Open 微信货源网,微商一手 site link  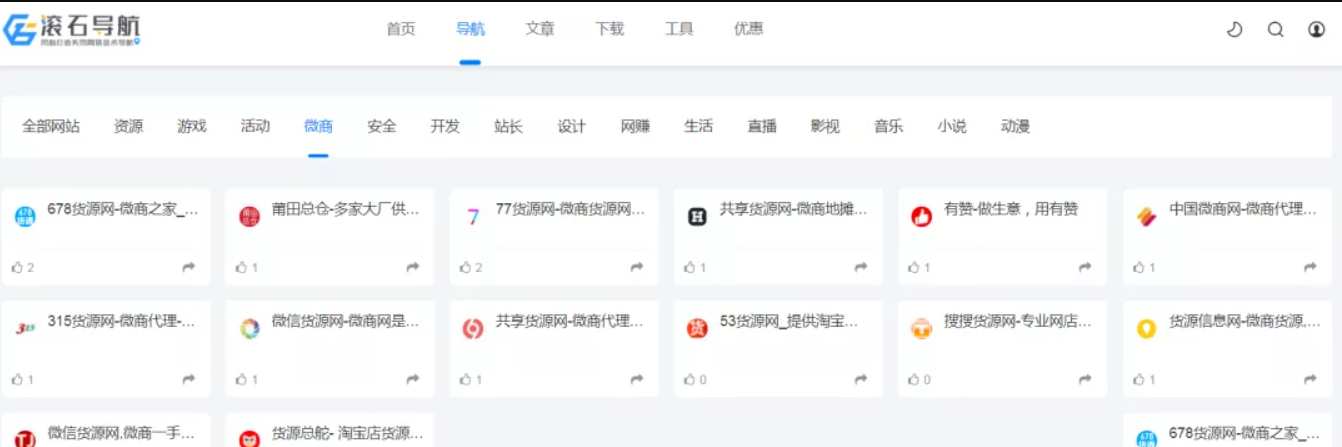pos(122,434)
